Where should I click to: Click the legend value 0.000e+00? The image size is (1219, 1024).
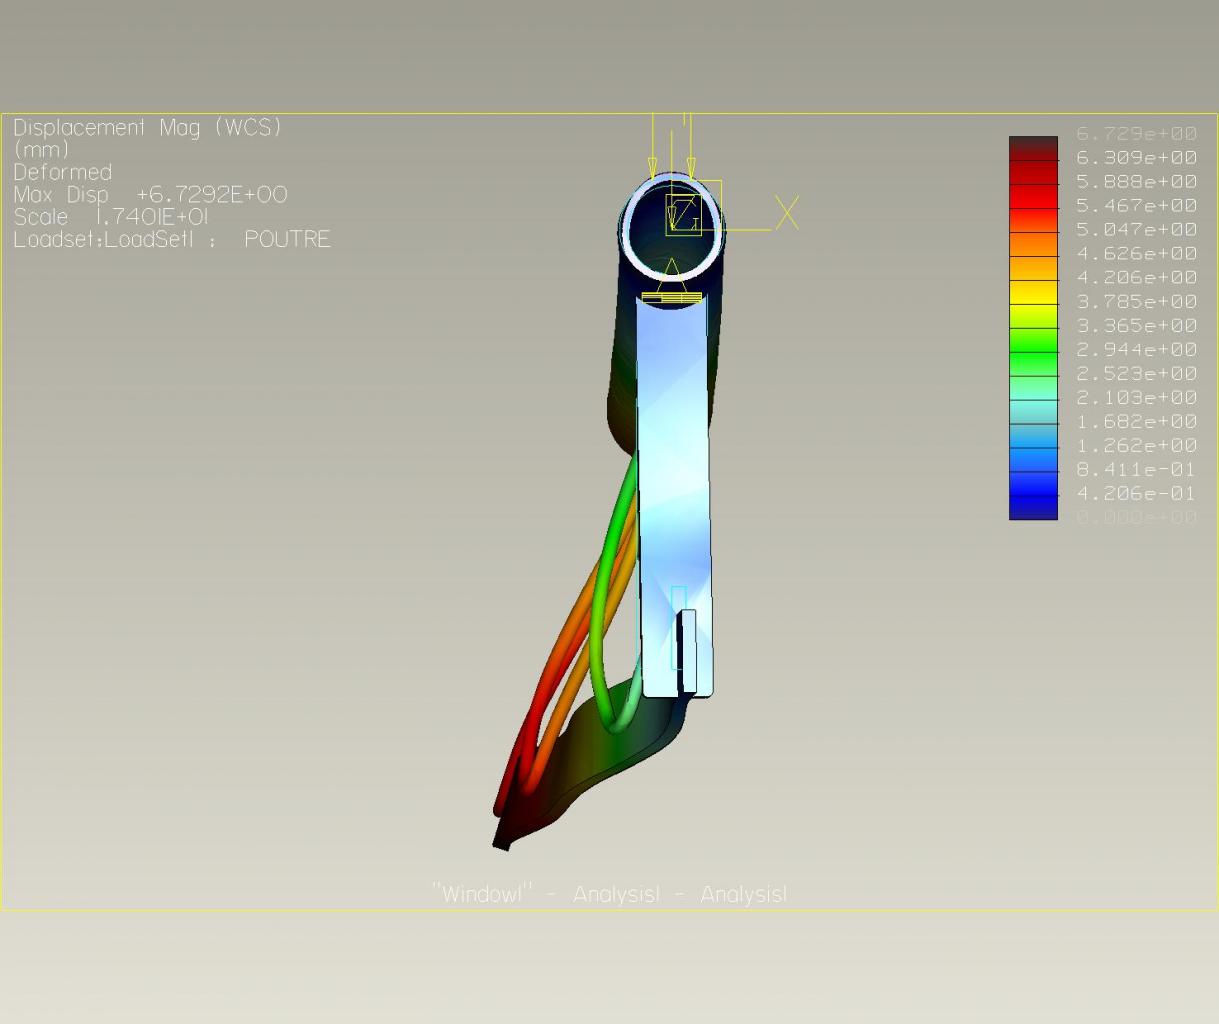tap(1136, 517)
